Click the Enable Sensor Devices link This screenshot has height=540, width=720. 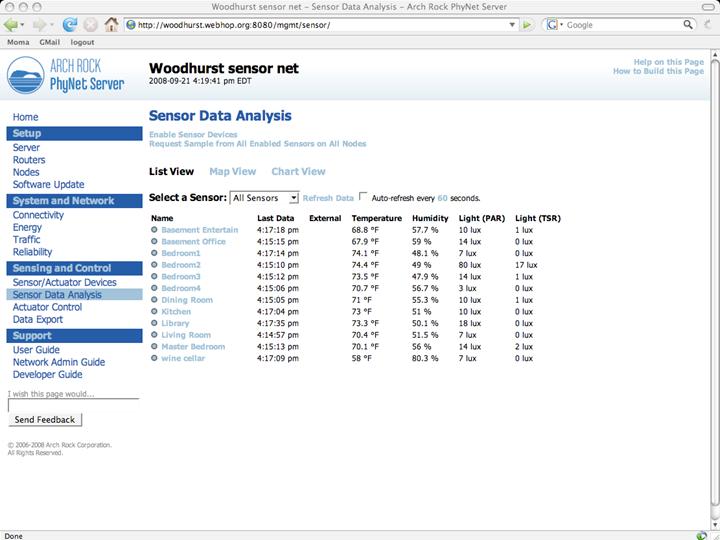coord(193,134)
